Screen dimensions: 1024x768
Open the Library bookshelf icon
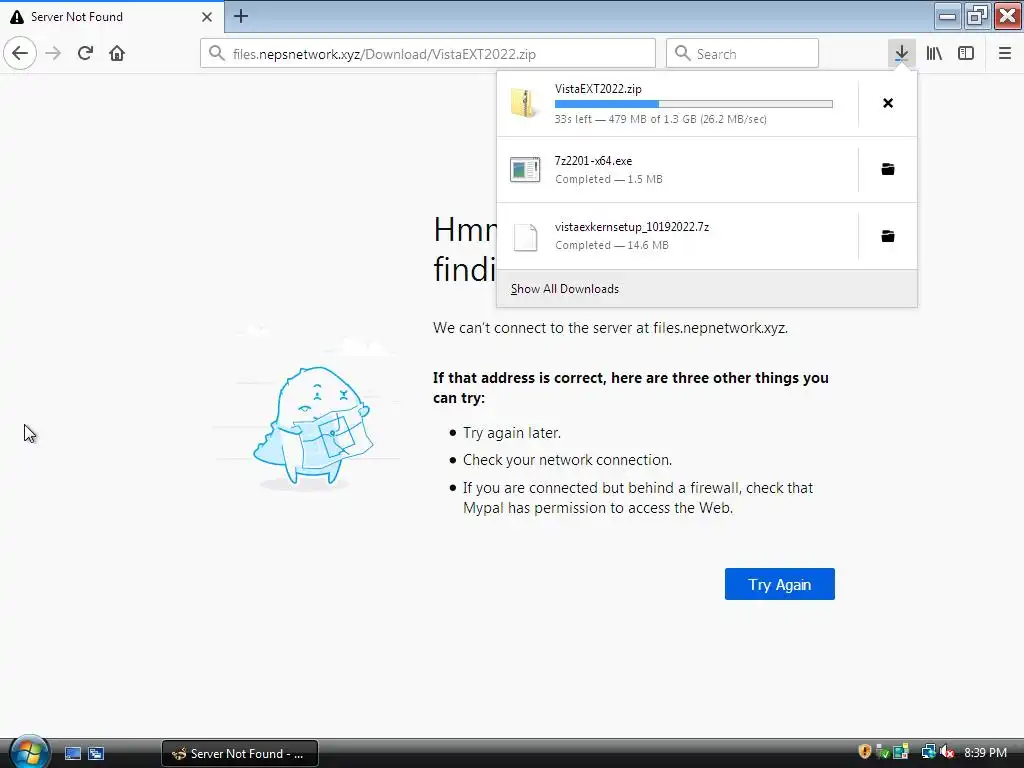[x=934, y=53]
